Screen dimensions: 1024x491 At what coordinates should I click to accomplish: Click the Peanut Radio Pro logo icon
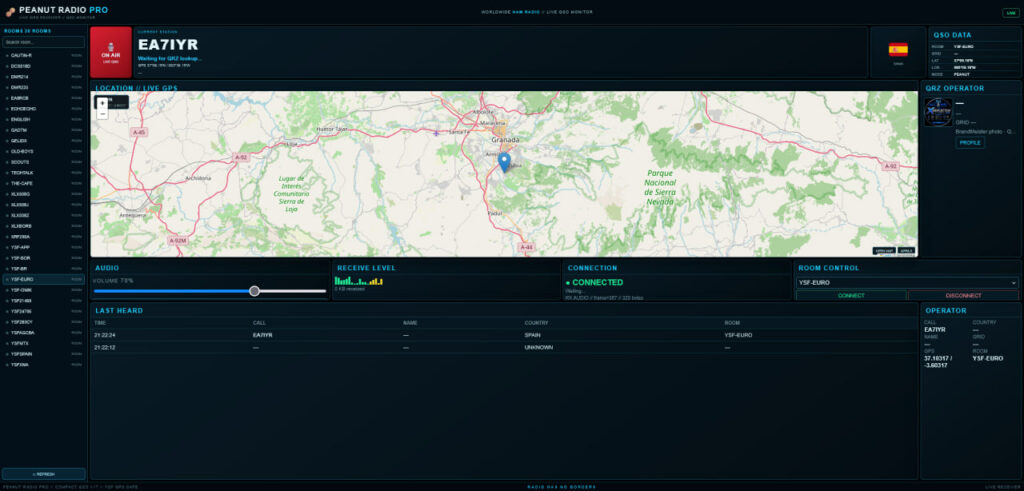[10, 11]
